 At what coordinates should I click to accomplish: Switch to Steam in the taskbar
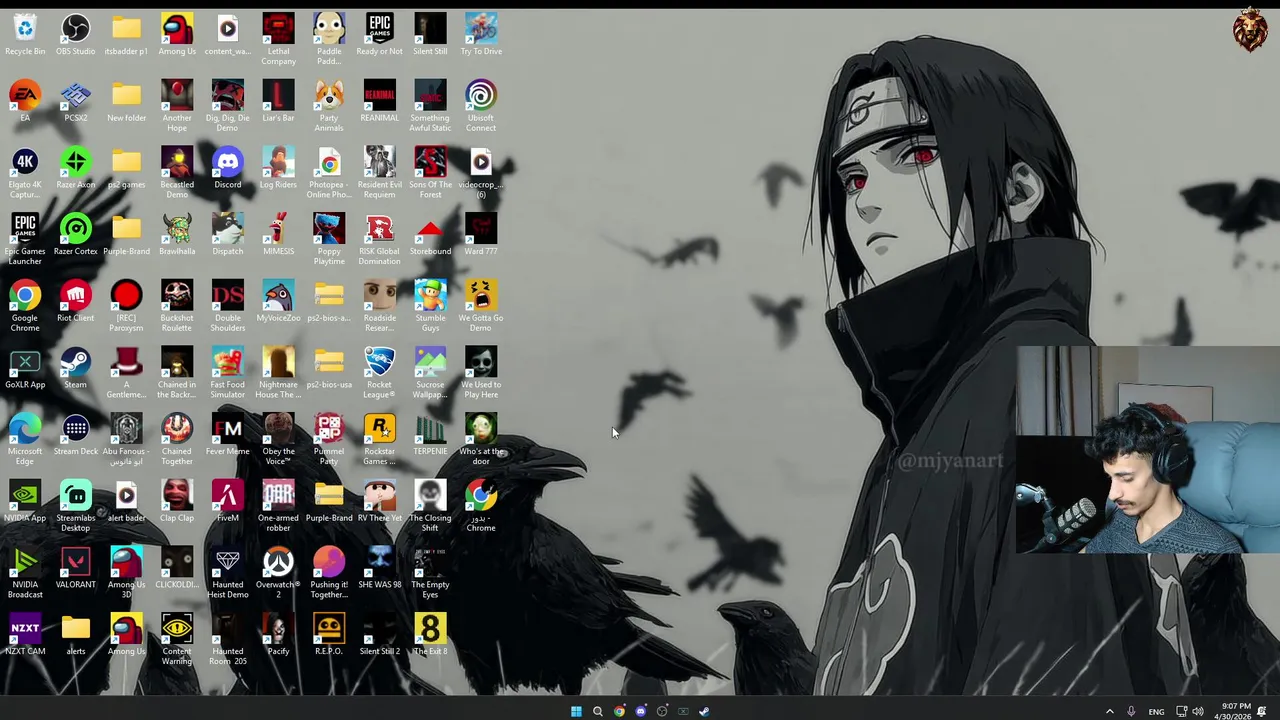[705, 711]
